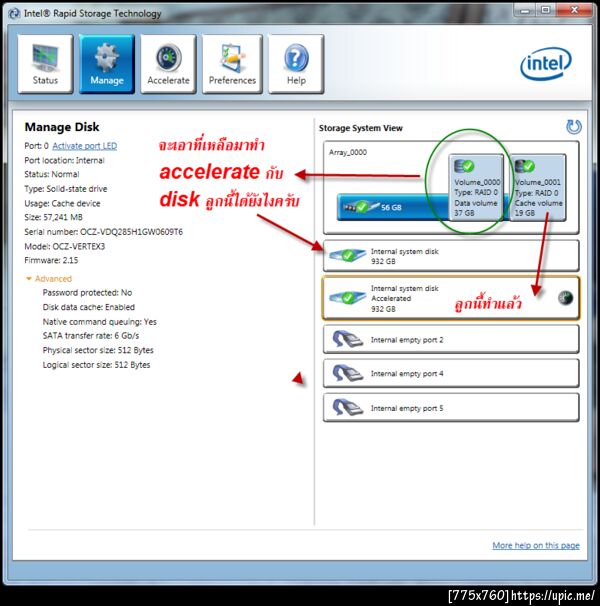Select the non-accelerated Internal system disk 932 GB
This screenshot has height=606, width=600.
(x=451, y=256)
